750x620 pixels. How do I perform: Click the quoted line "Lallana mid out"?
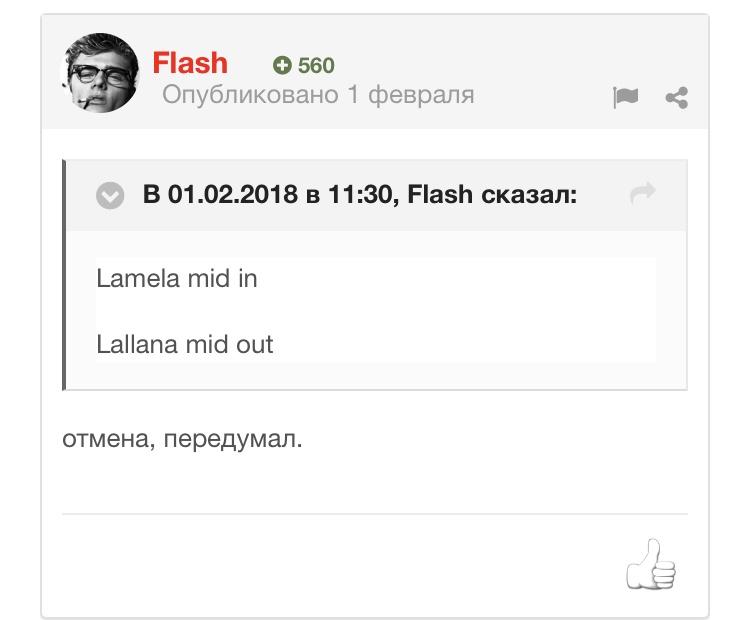[x=185, y=345]
